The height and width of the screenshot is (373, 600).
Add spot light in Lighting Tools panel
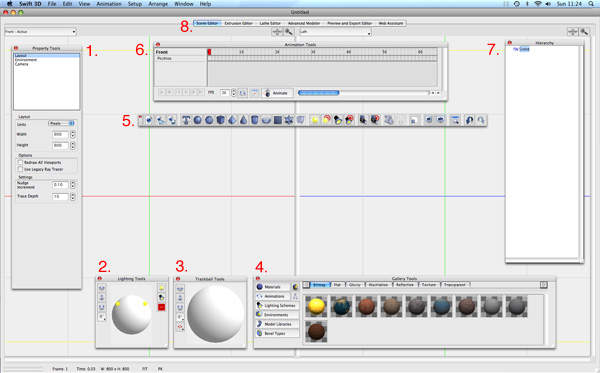(x=161, y=297)
